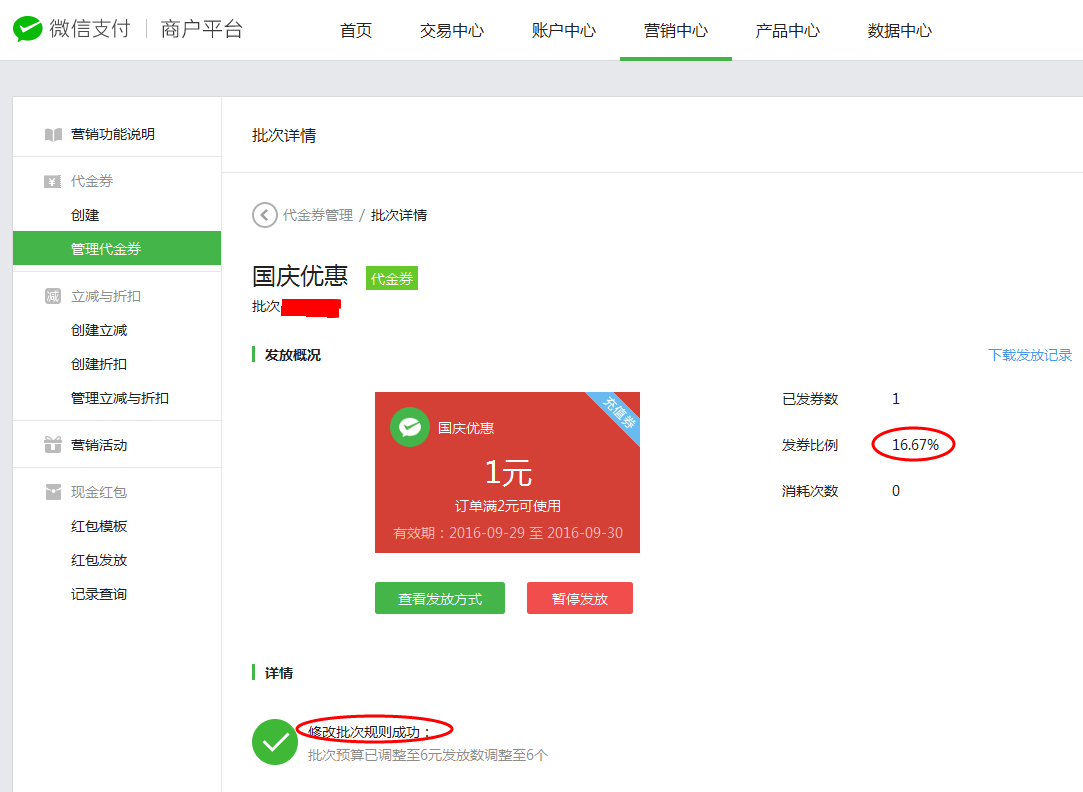This screenshot has height=792, width=1083.
Task: Open 记录查询 in sidebar
Action: tap(99, 594)
